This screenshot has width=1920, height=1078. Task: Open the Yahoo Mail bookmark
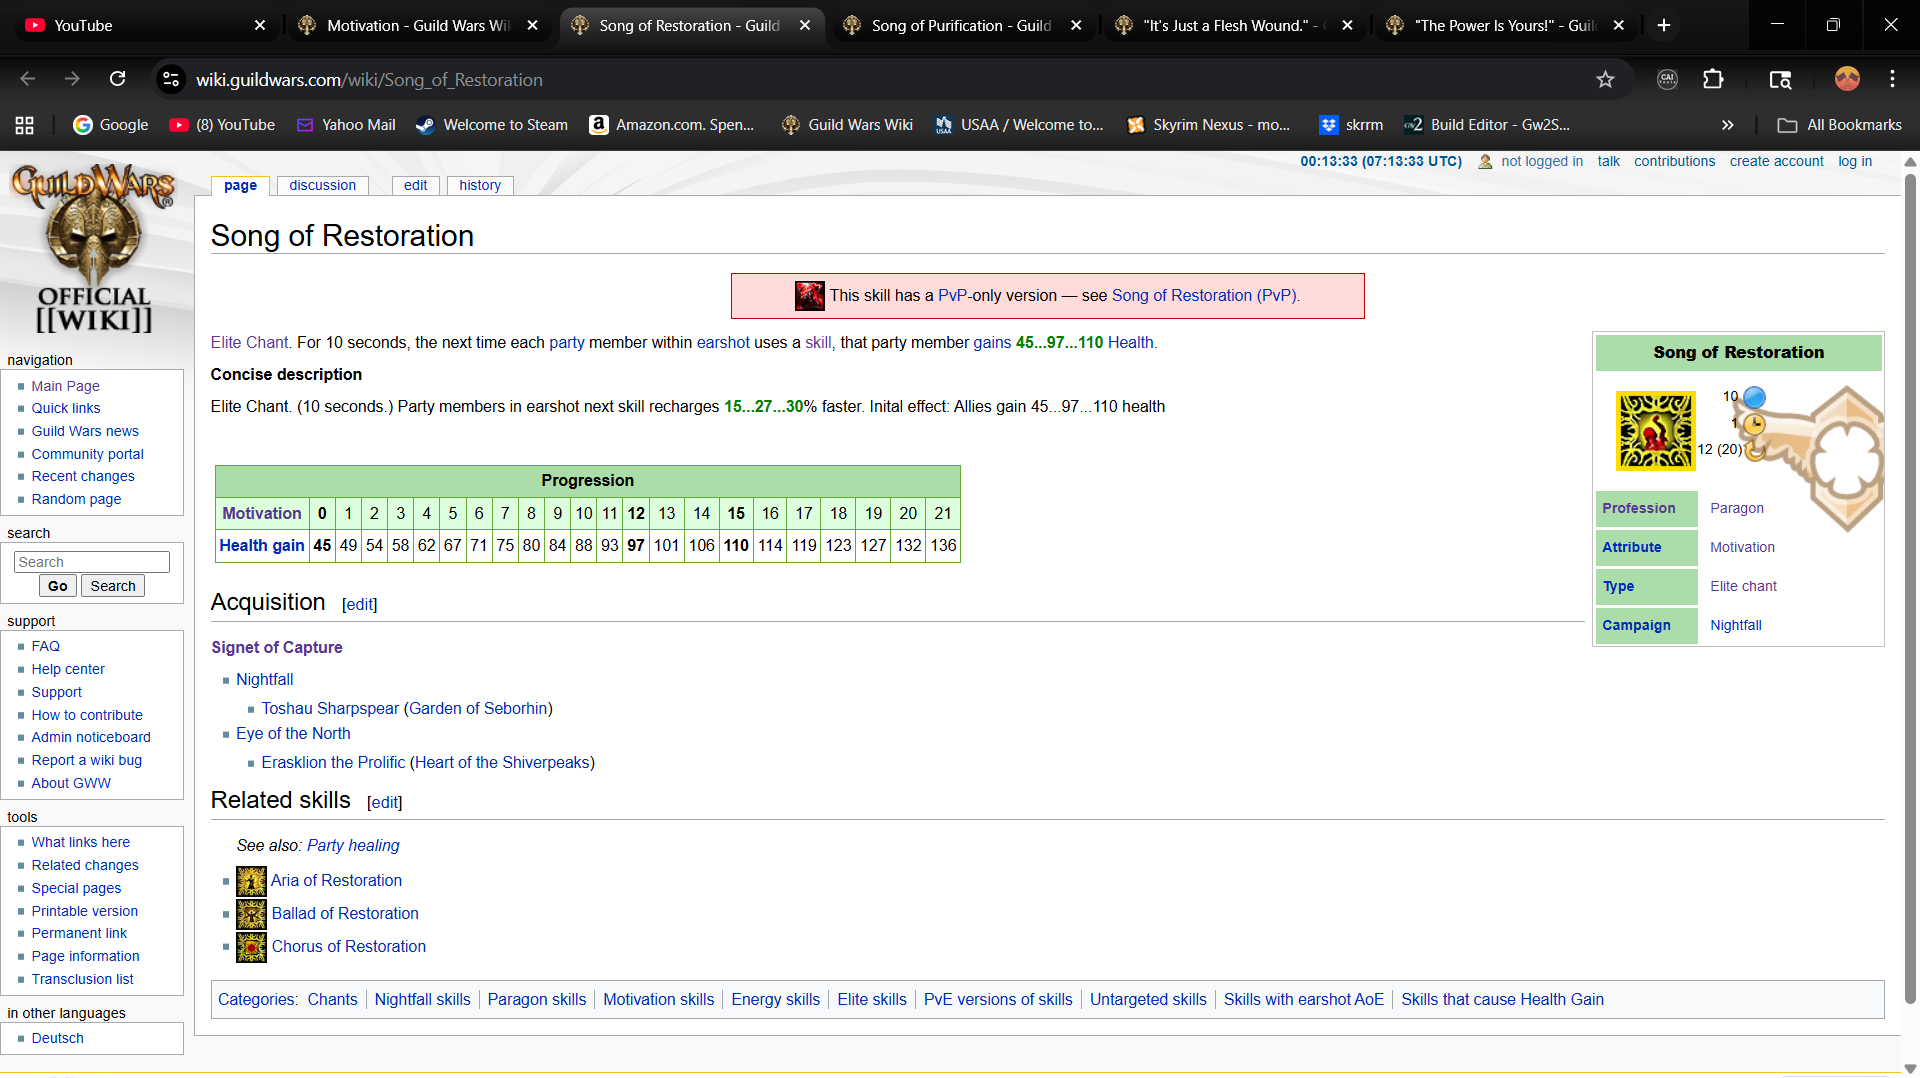(x=346, y=125)
